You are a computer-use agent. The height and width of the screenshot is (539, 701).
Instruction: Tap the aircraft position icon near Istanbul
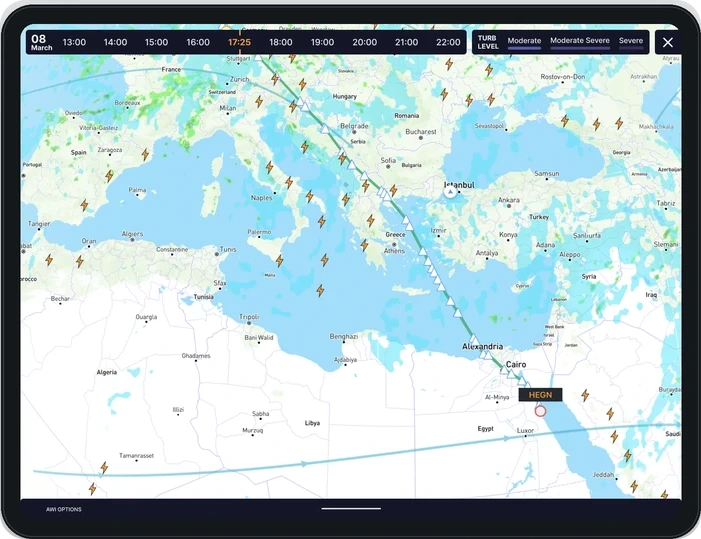(450, 192)
